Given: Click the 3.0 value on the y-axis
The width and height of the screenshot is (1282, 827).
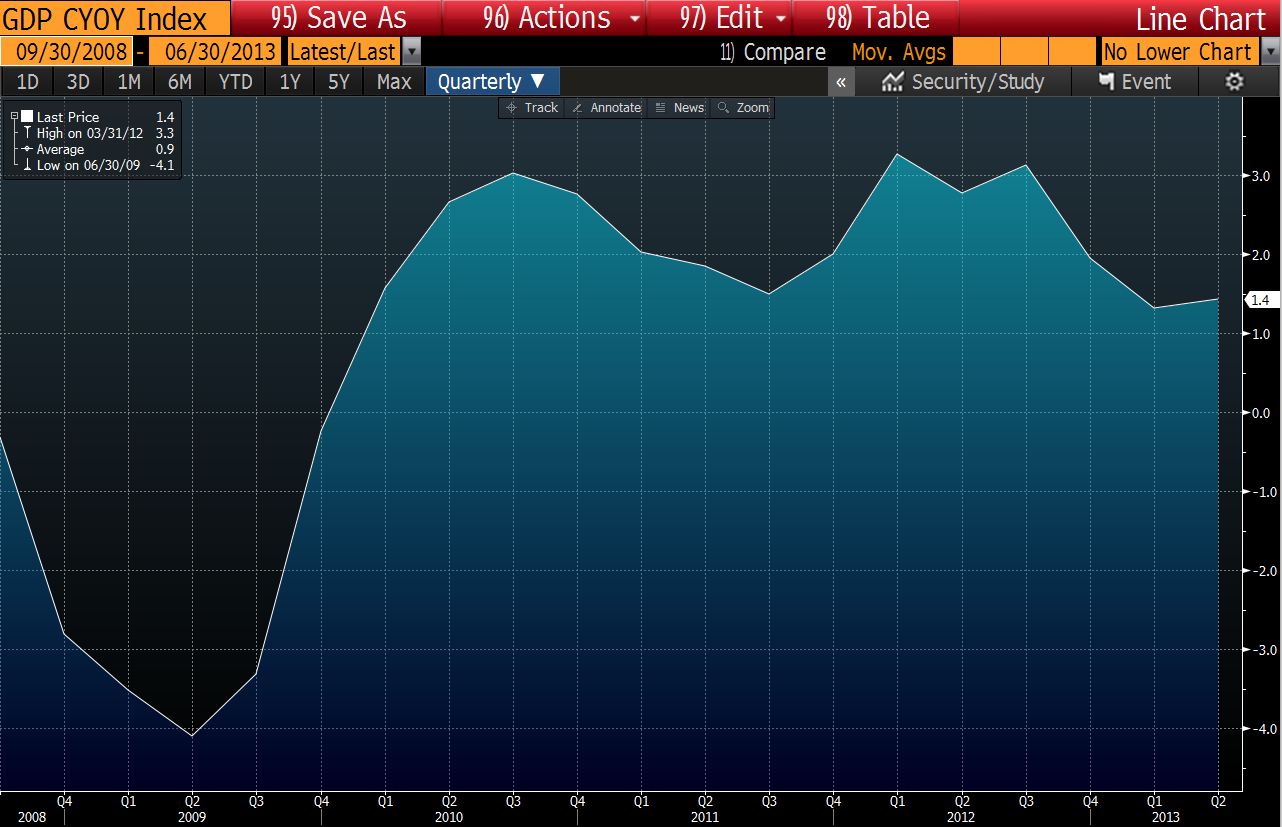Looking at the screenshot, I should [x=1260, y=176].
